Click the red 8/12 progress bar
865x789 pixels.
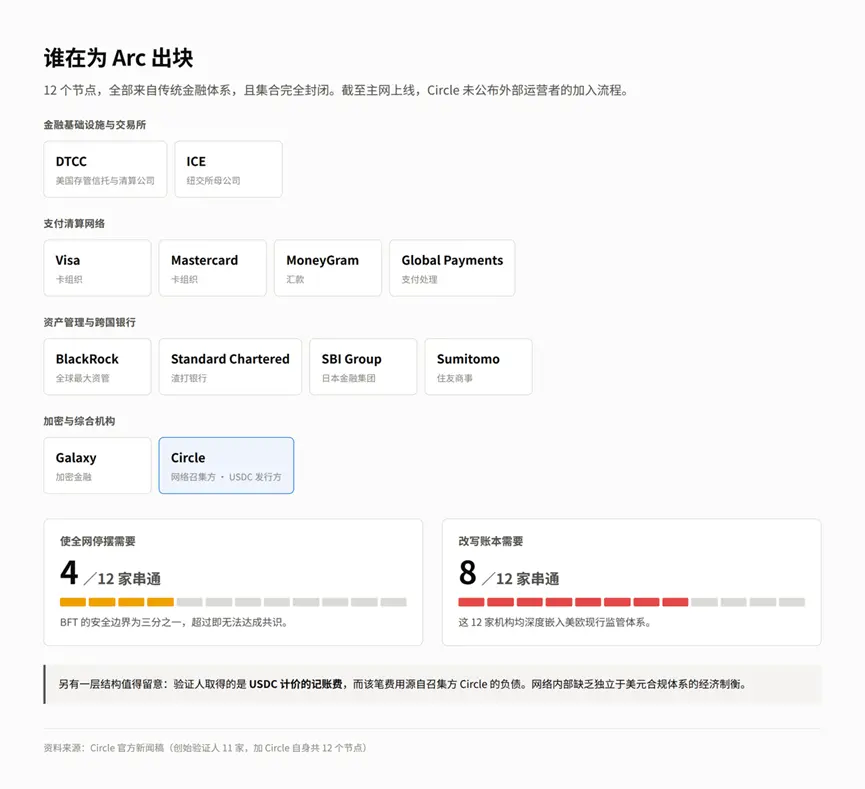pos(632,602)
